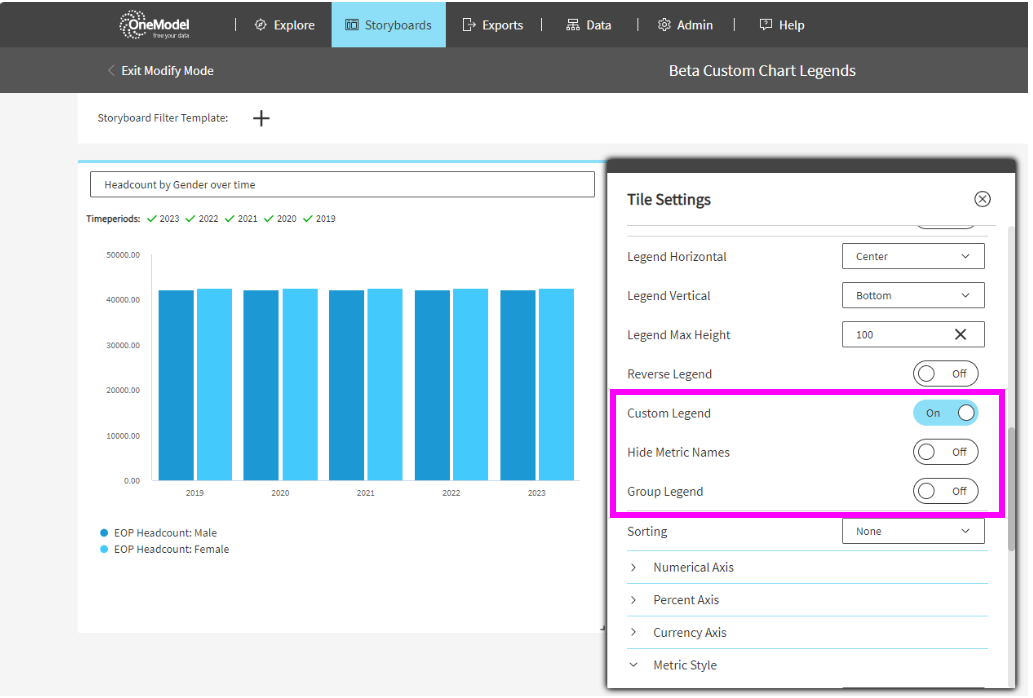
Task: Click the back arrow beside Exit Modify Mode
Action: 111,71
